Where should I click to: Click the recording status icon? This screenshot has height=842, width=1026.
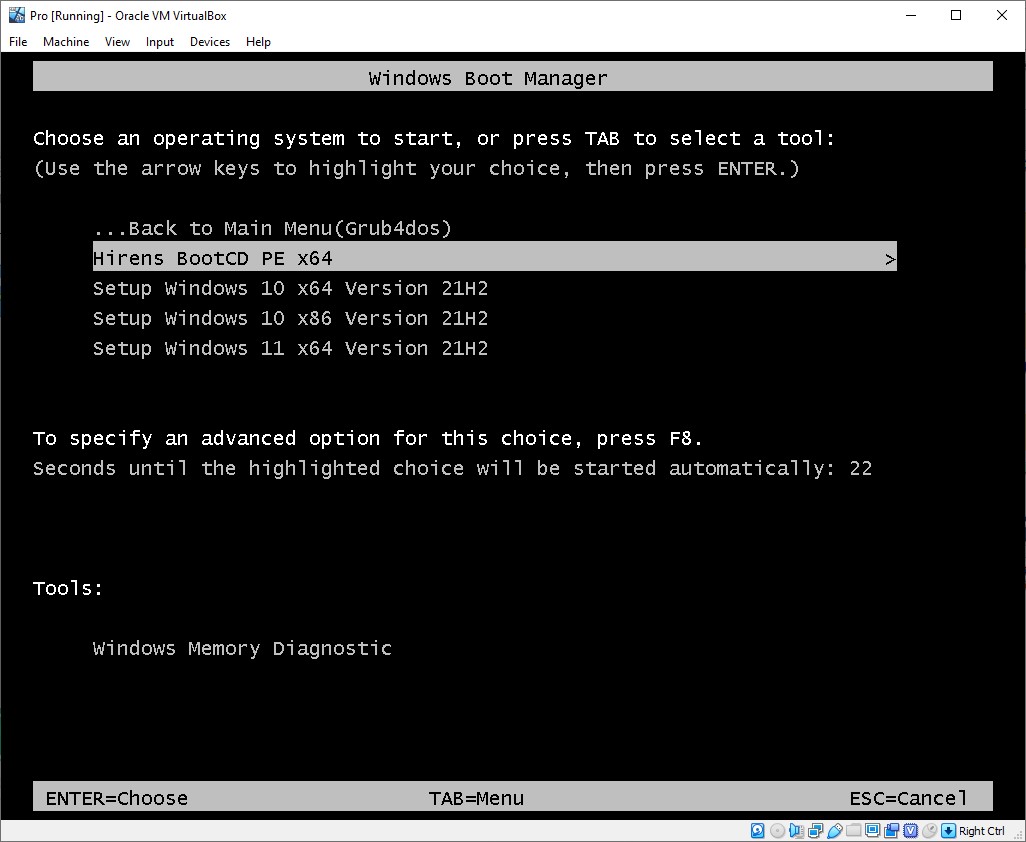(891, 831)
